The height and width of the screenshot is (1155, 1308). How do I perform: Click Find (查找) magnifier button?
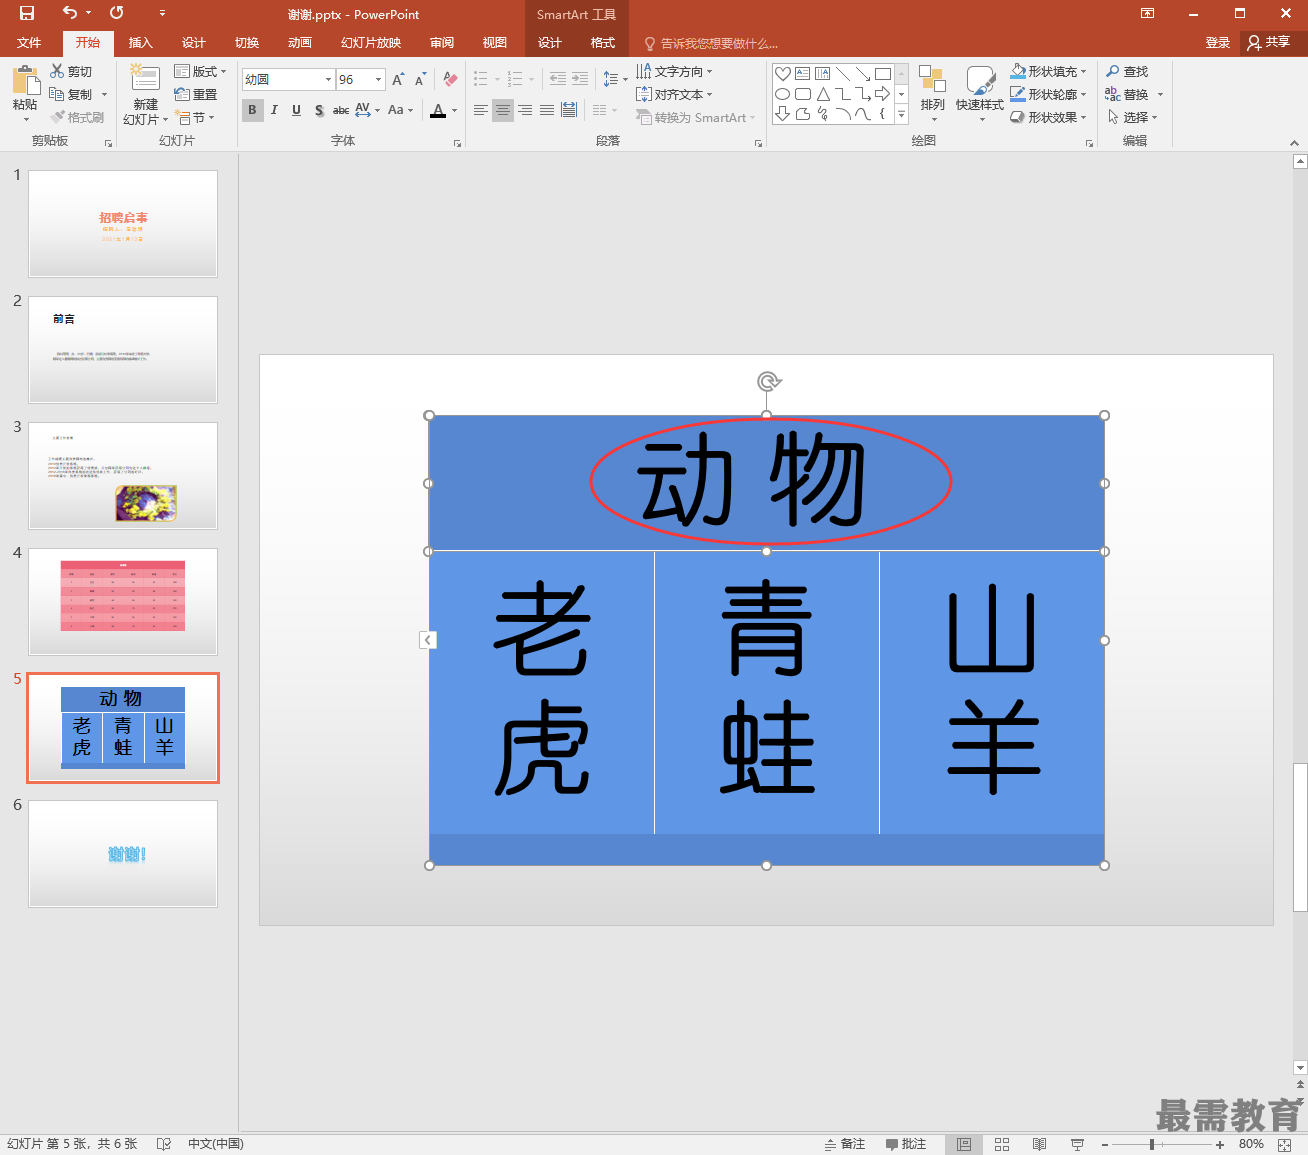pyautogui.click(x=1127, y=71)
